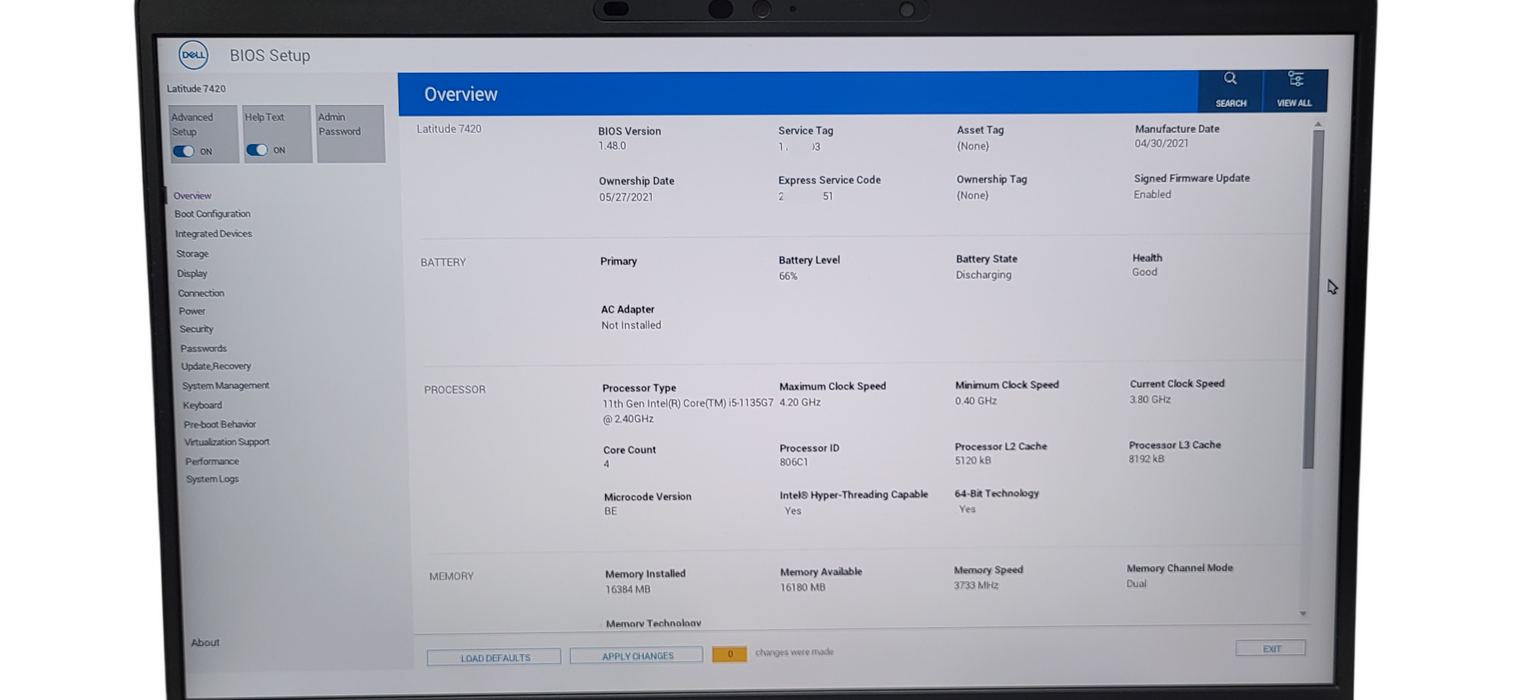Click the Load Defaults button
The height and width of the screenshot is (700, 1515).
pos(494,658)
